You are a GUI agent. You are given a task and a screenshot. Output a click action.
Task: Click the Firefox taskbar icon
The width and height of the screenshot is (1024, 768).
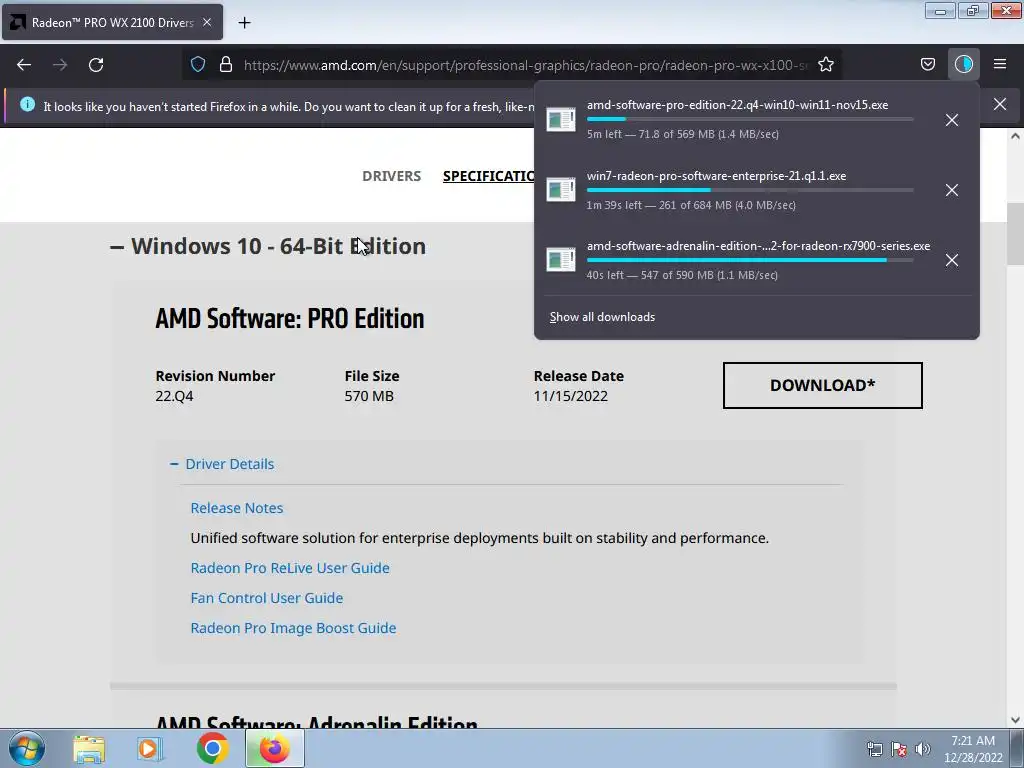coord(274,748)
